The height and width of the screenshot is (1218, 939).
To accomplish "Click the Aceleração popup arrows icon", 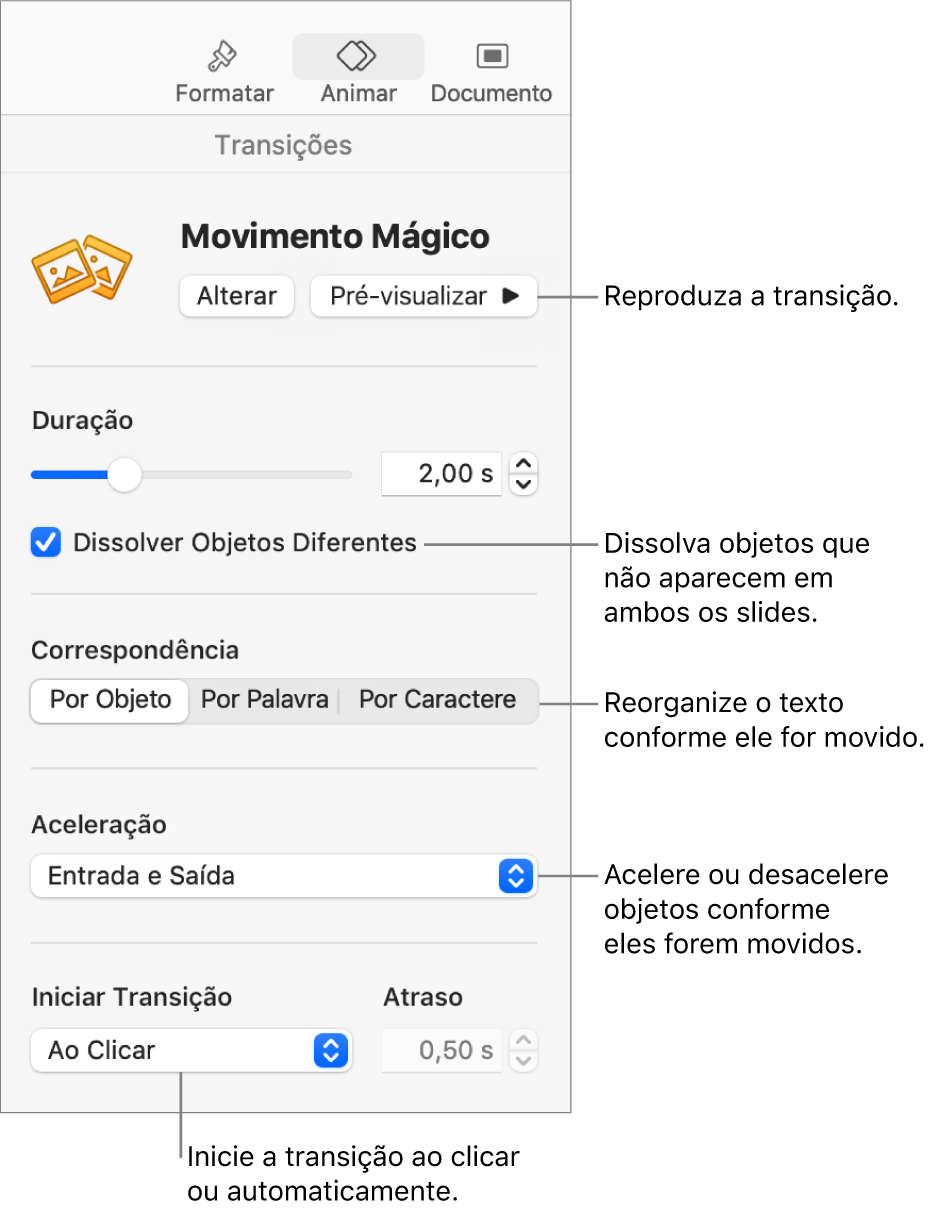I will click(516, 877).
